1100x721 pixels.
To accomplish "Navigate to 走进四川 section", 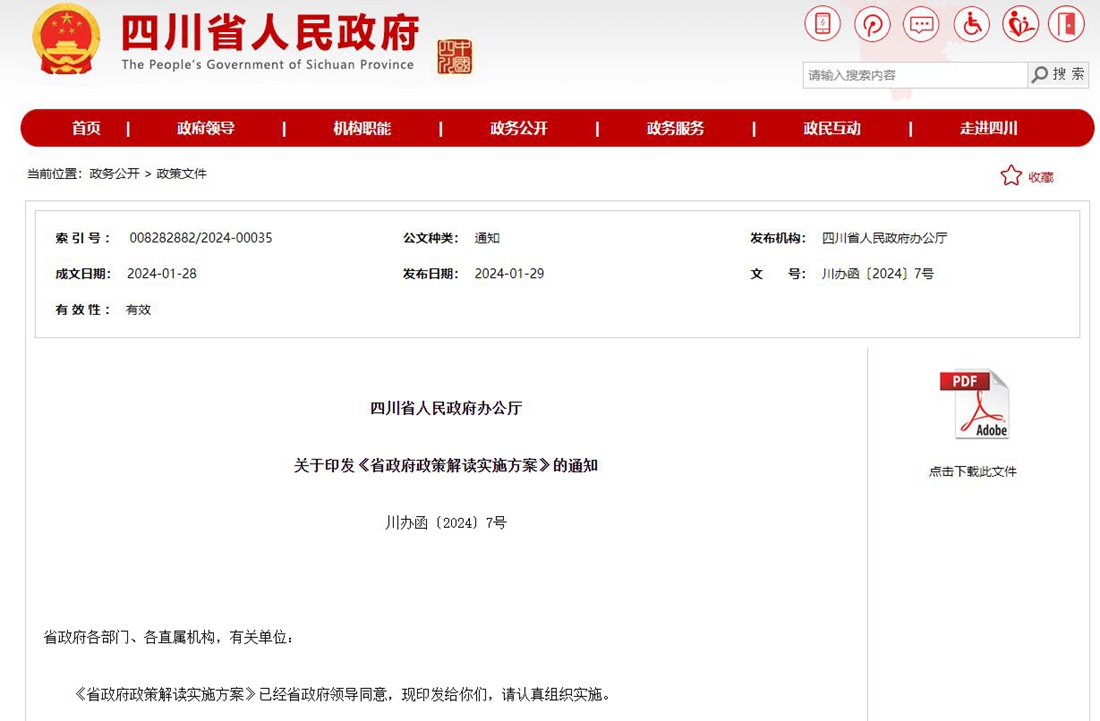I will [x=988, y=128].
